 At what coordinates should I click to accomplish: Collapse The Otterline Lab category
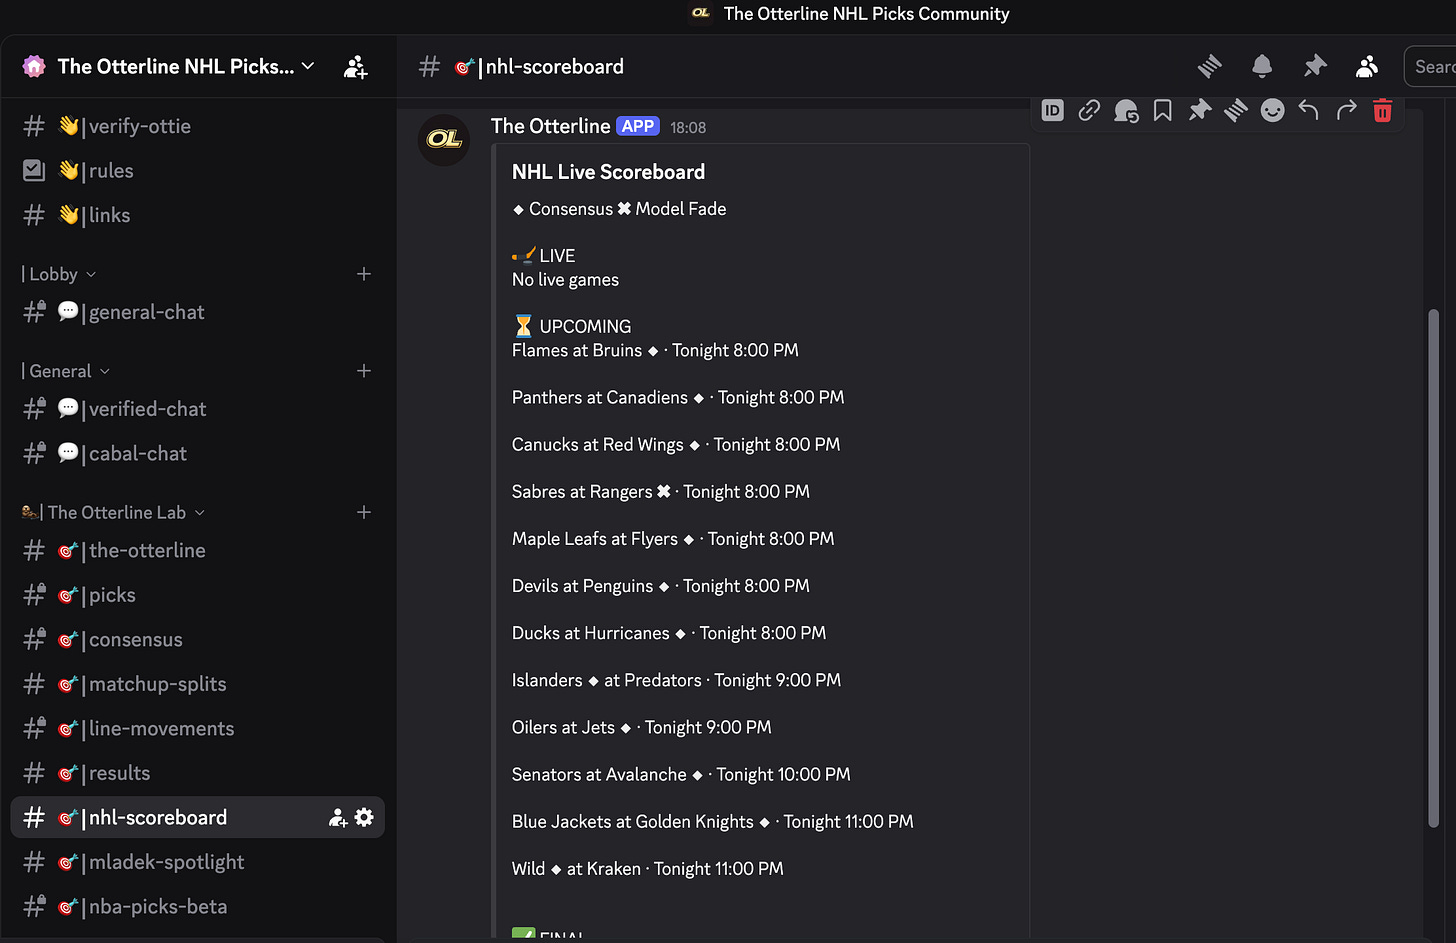(x=112, y=511)
